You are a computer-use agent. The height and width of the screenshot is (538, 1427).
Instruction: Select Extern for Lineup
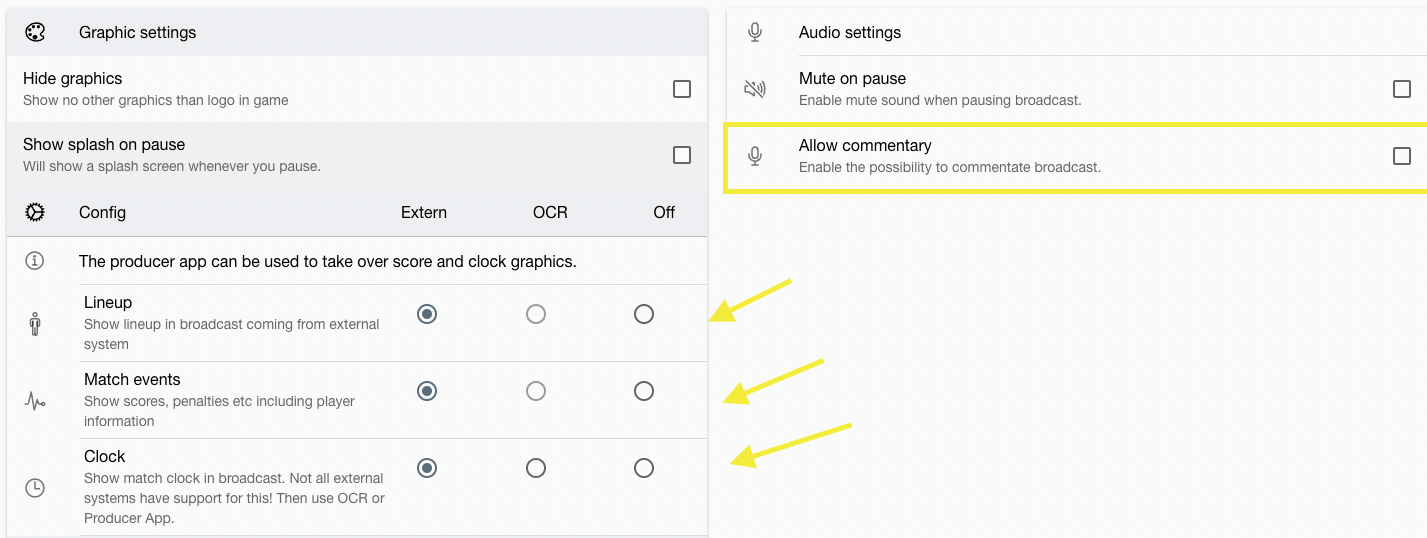(x=427, y=314)
